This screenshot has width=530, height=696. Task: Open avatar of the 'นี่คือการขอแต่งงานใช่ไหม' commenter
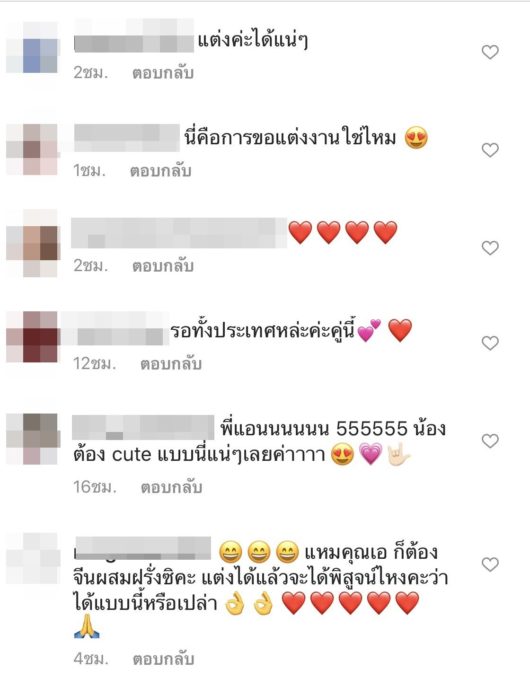pyautogui.click(x=32, y=149)
